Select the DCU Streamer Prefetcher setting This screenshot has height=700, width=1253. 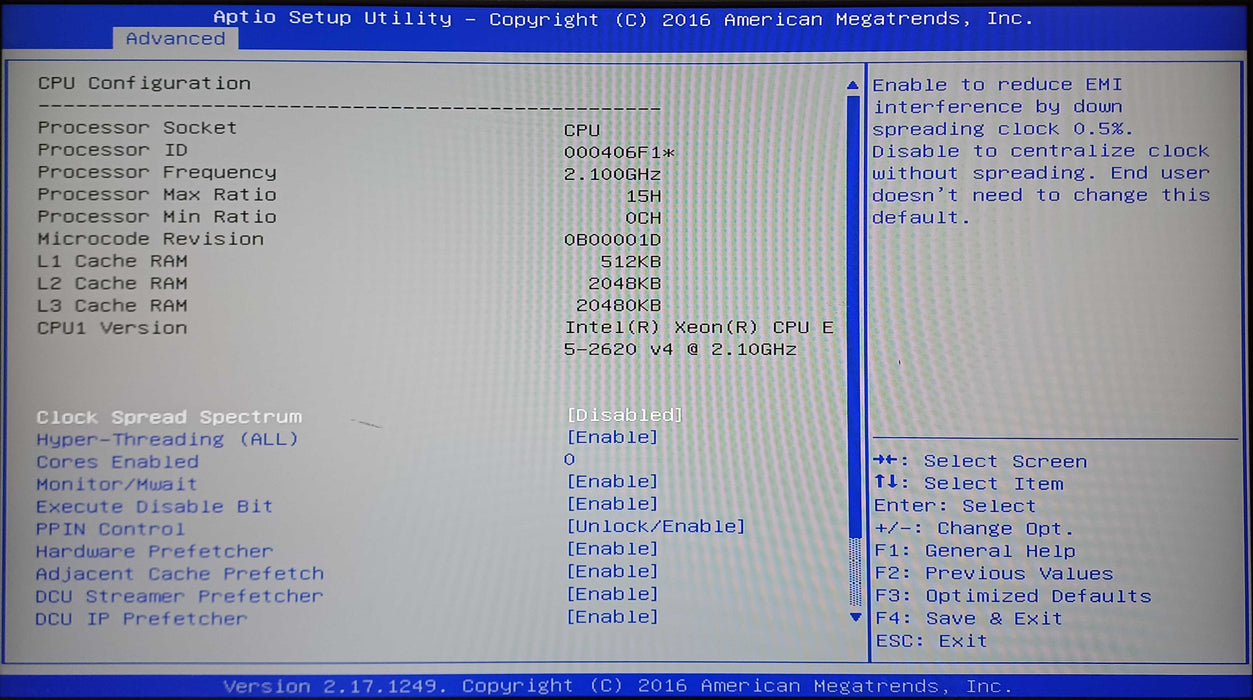click(x=179, y=597)
